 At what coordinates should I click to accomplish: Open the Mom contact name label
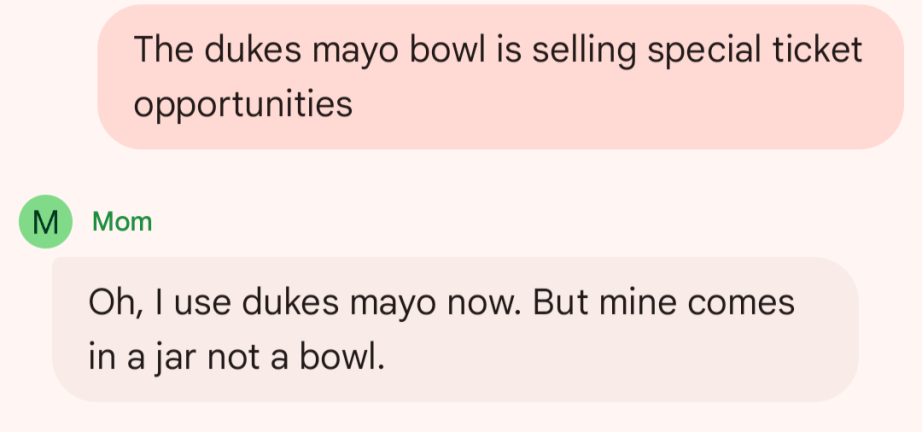tap(122, 222)
